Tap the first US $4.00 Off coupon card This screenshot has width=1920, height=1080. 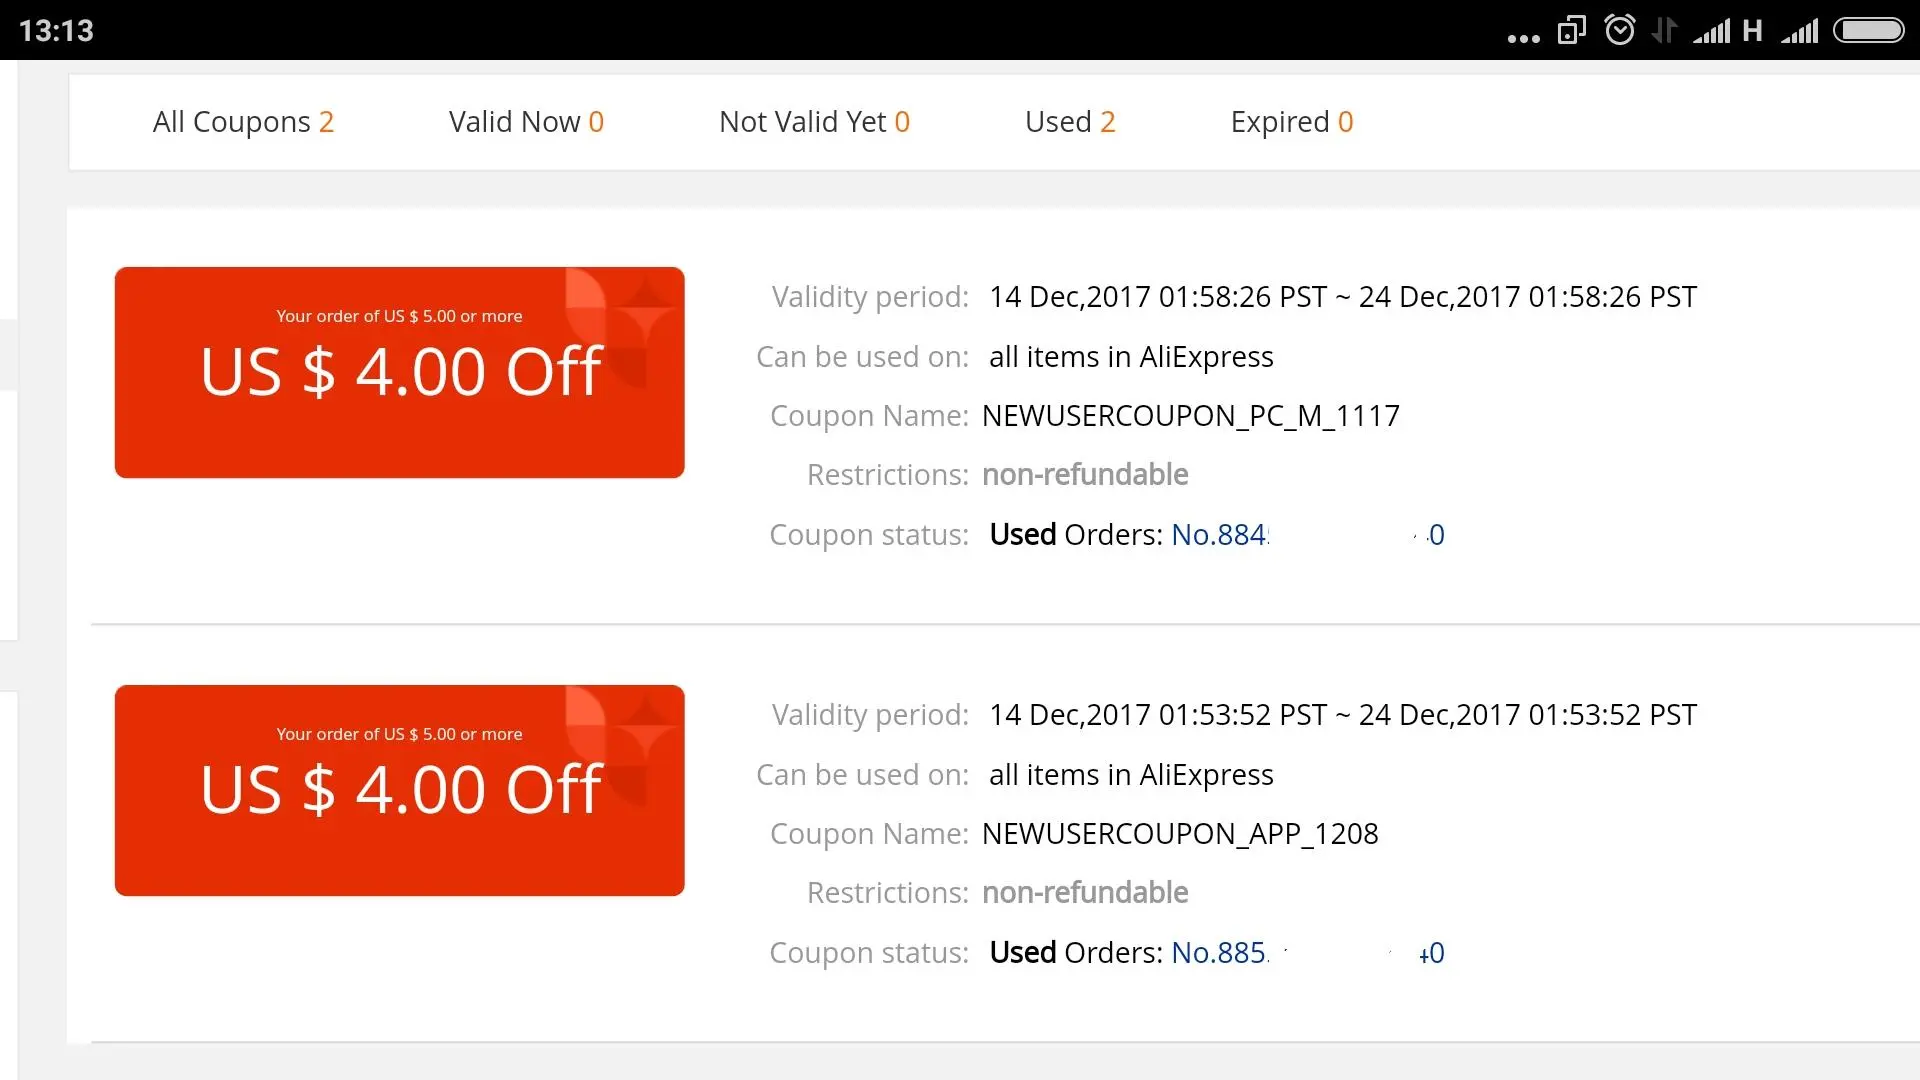[399, 372]
